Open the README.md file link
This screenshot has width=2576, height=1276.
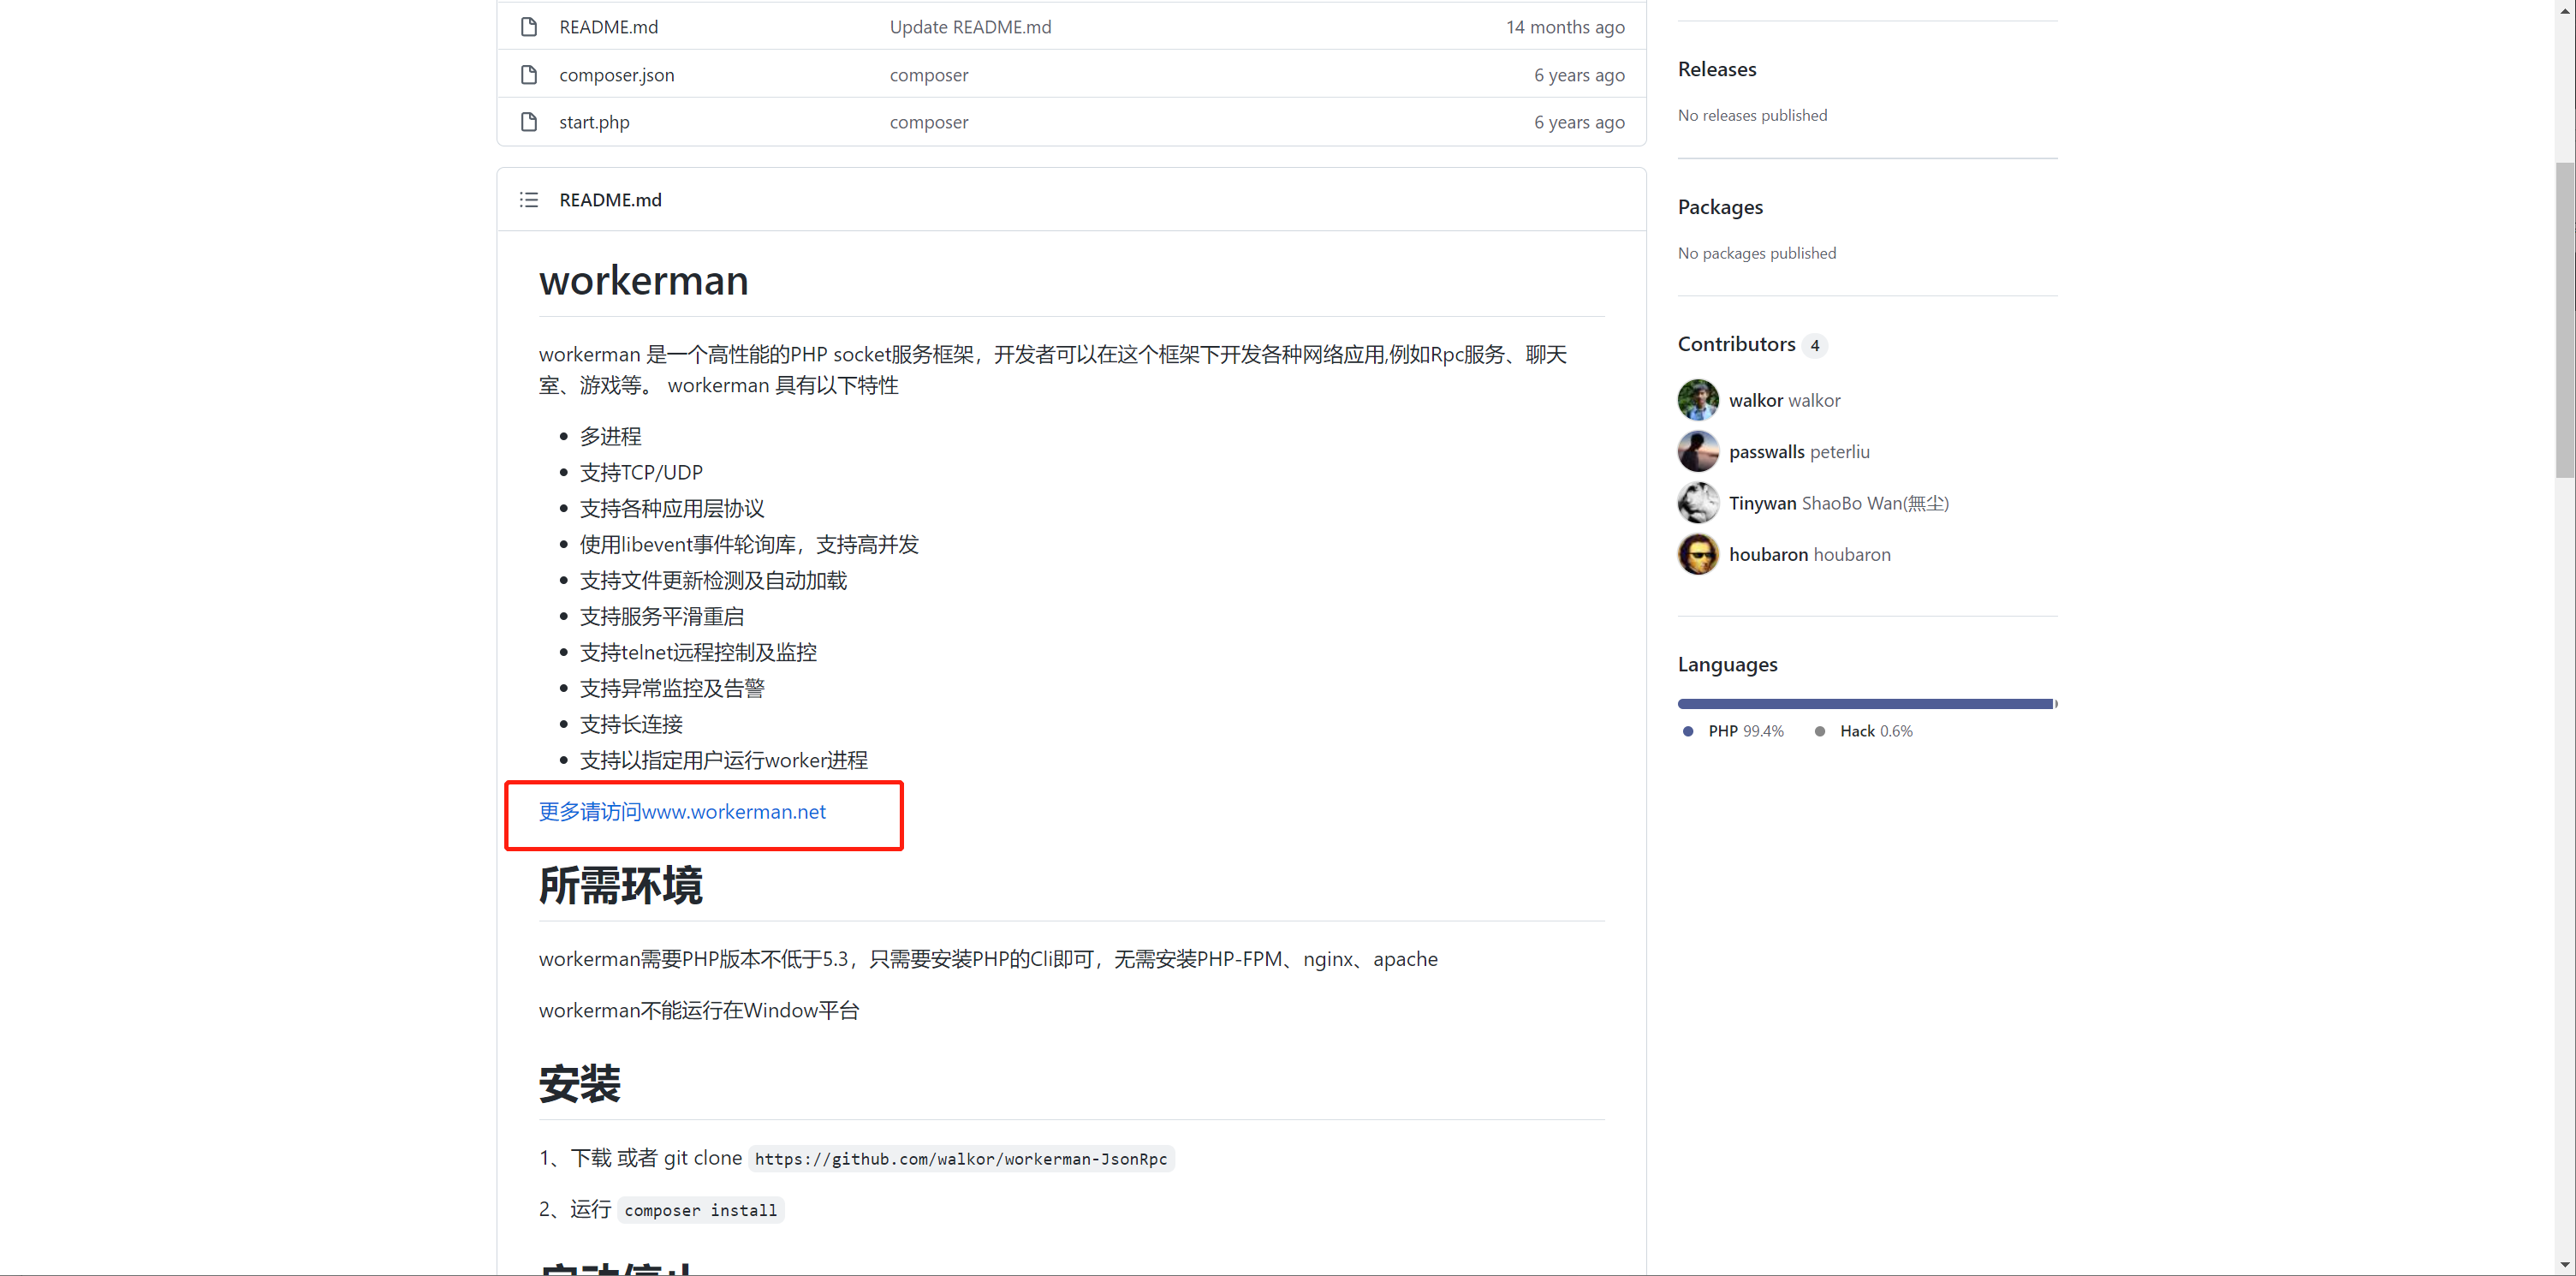(x=608, y=27)
